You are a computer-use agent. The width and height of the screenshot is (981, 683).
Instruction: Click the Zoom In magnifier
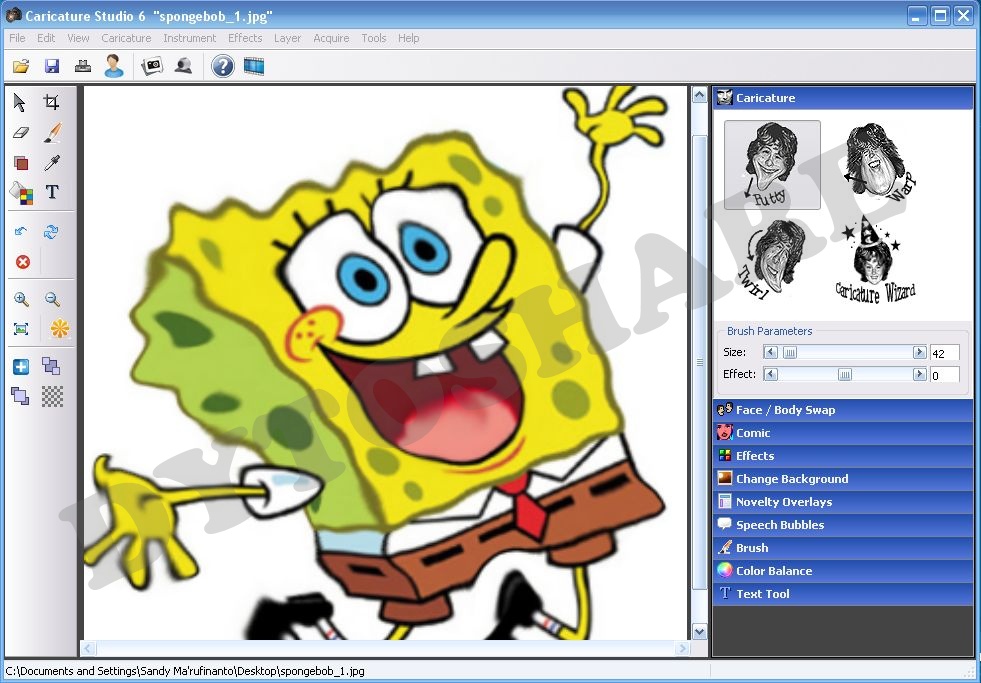click(21, 299)
